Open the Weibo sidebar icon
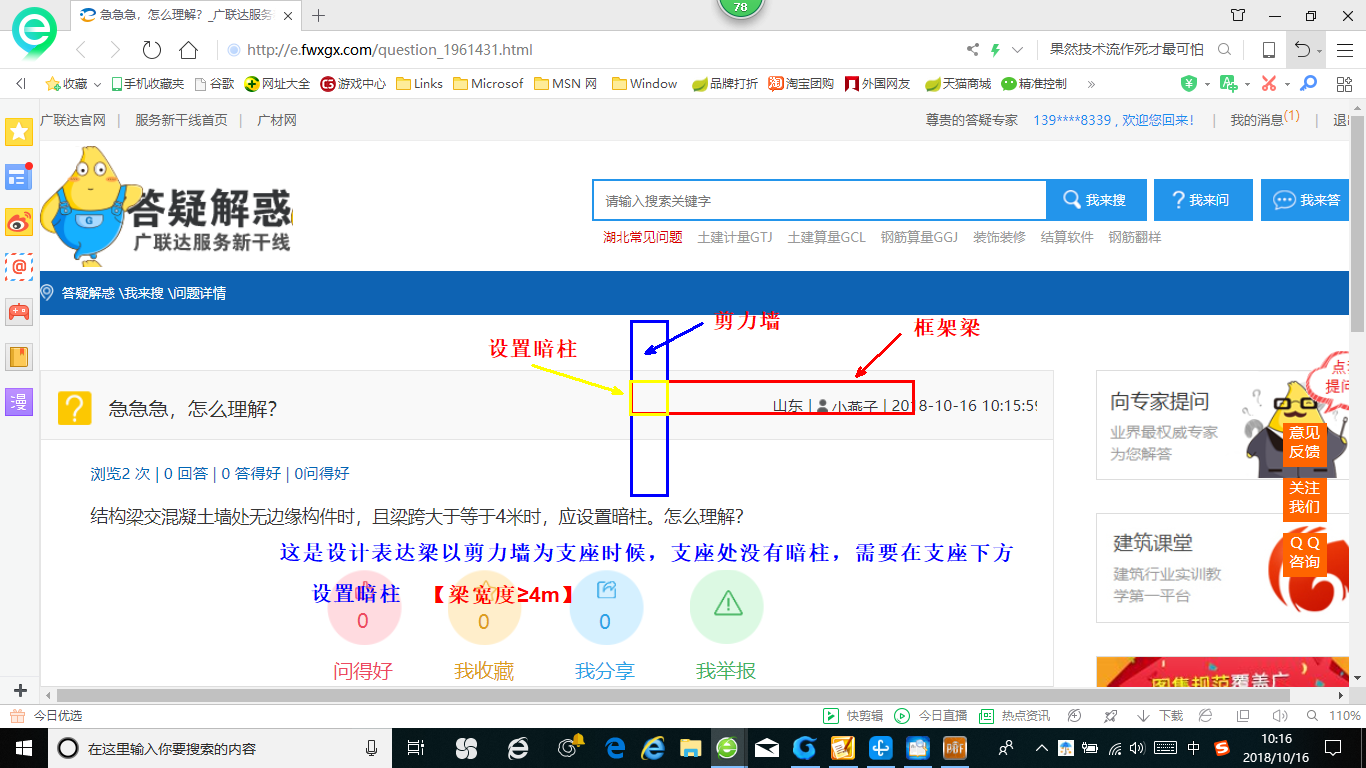1366x768 pixels. [19, 222]
